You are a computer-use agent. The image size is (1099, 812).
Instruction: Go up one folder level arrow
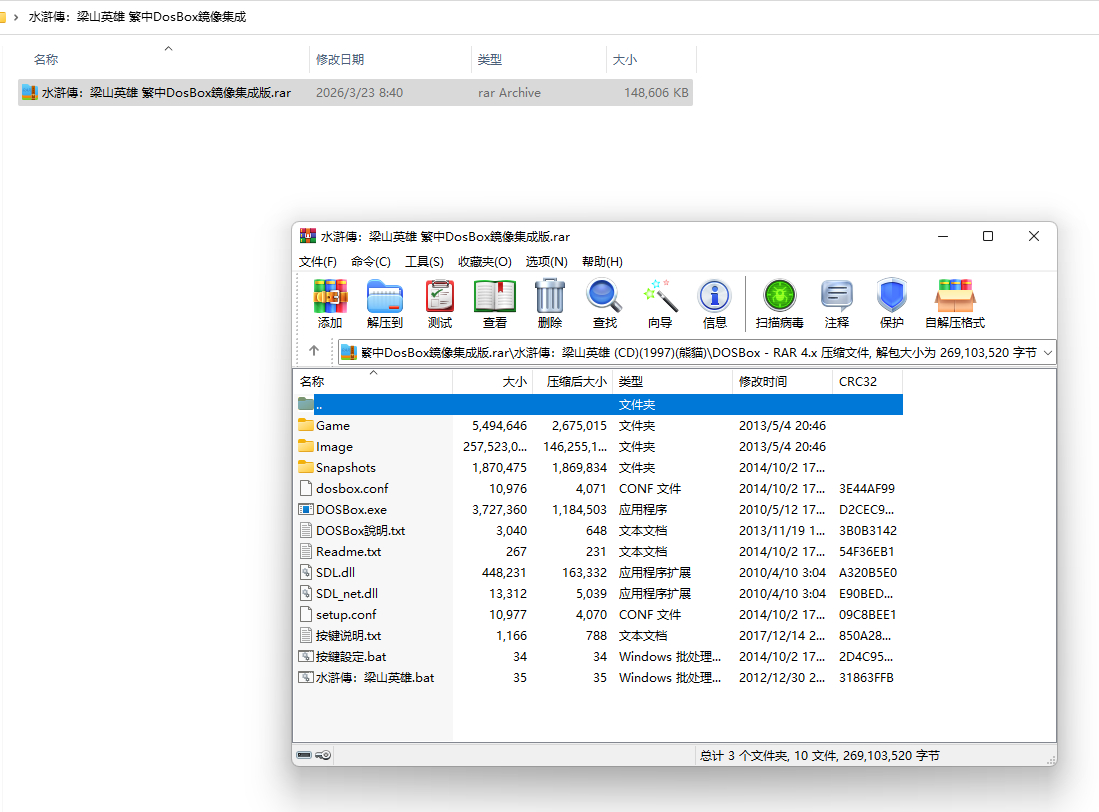(314, 351)
